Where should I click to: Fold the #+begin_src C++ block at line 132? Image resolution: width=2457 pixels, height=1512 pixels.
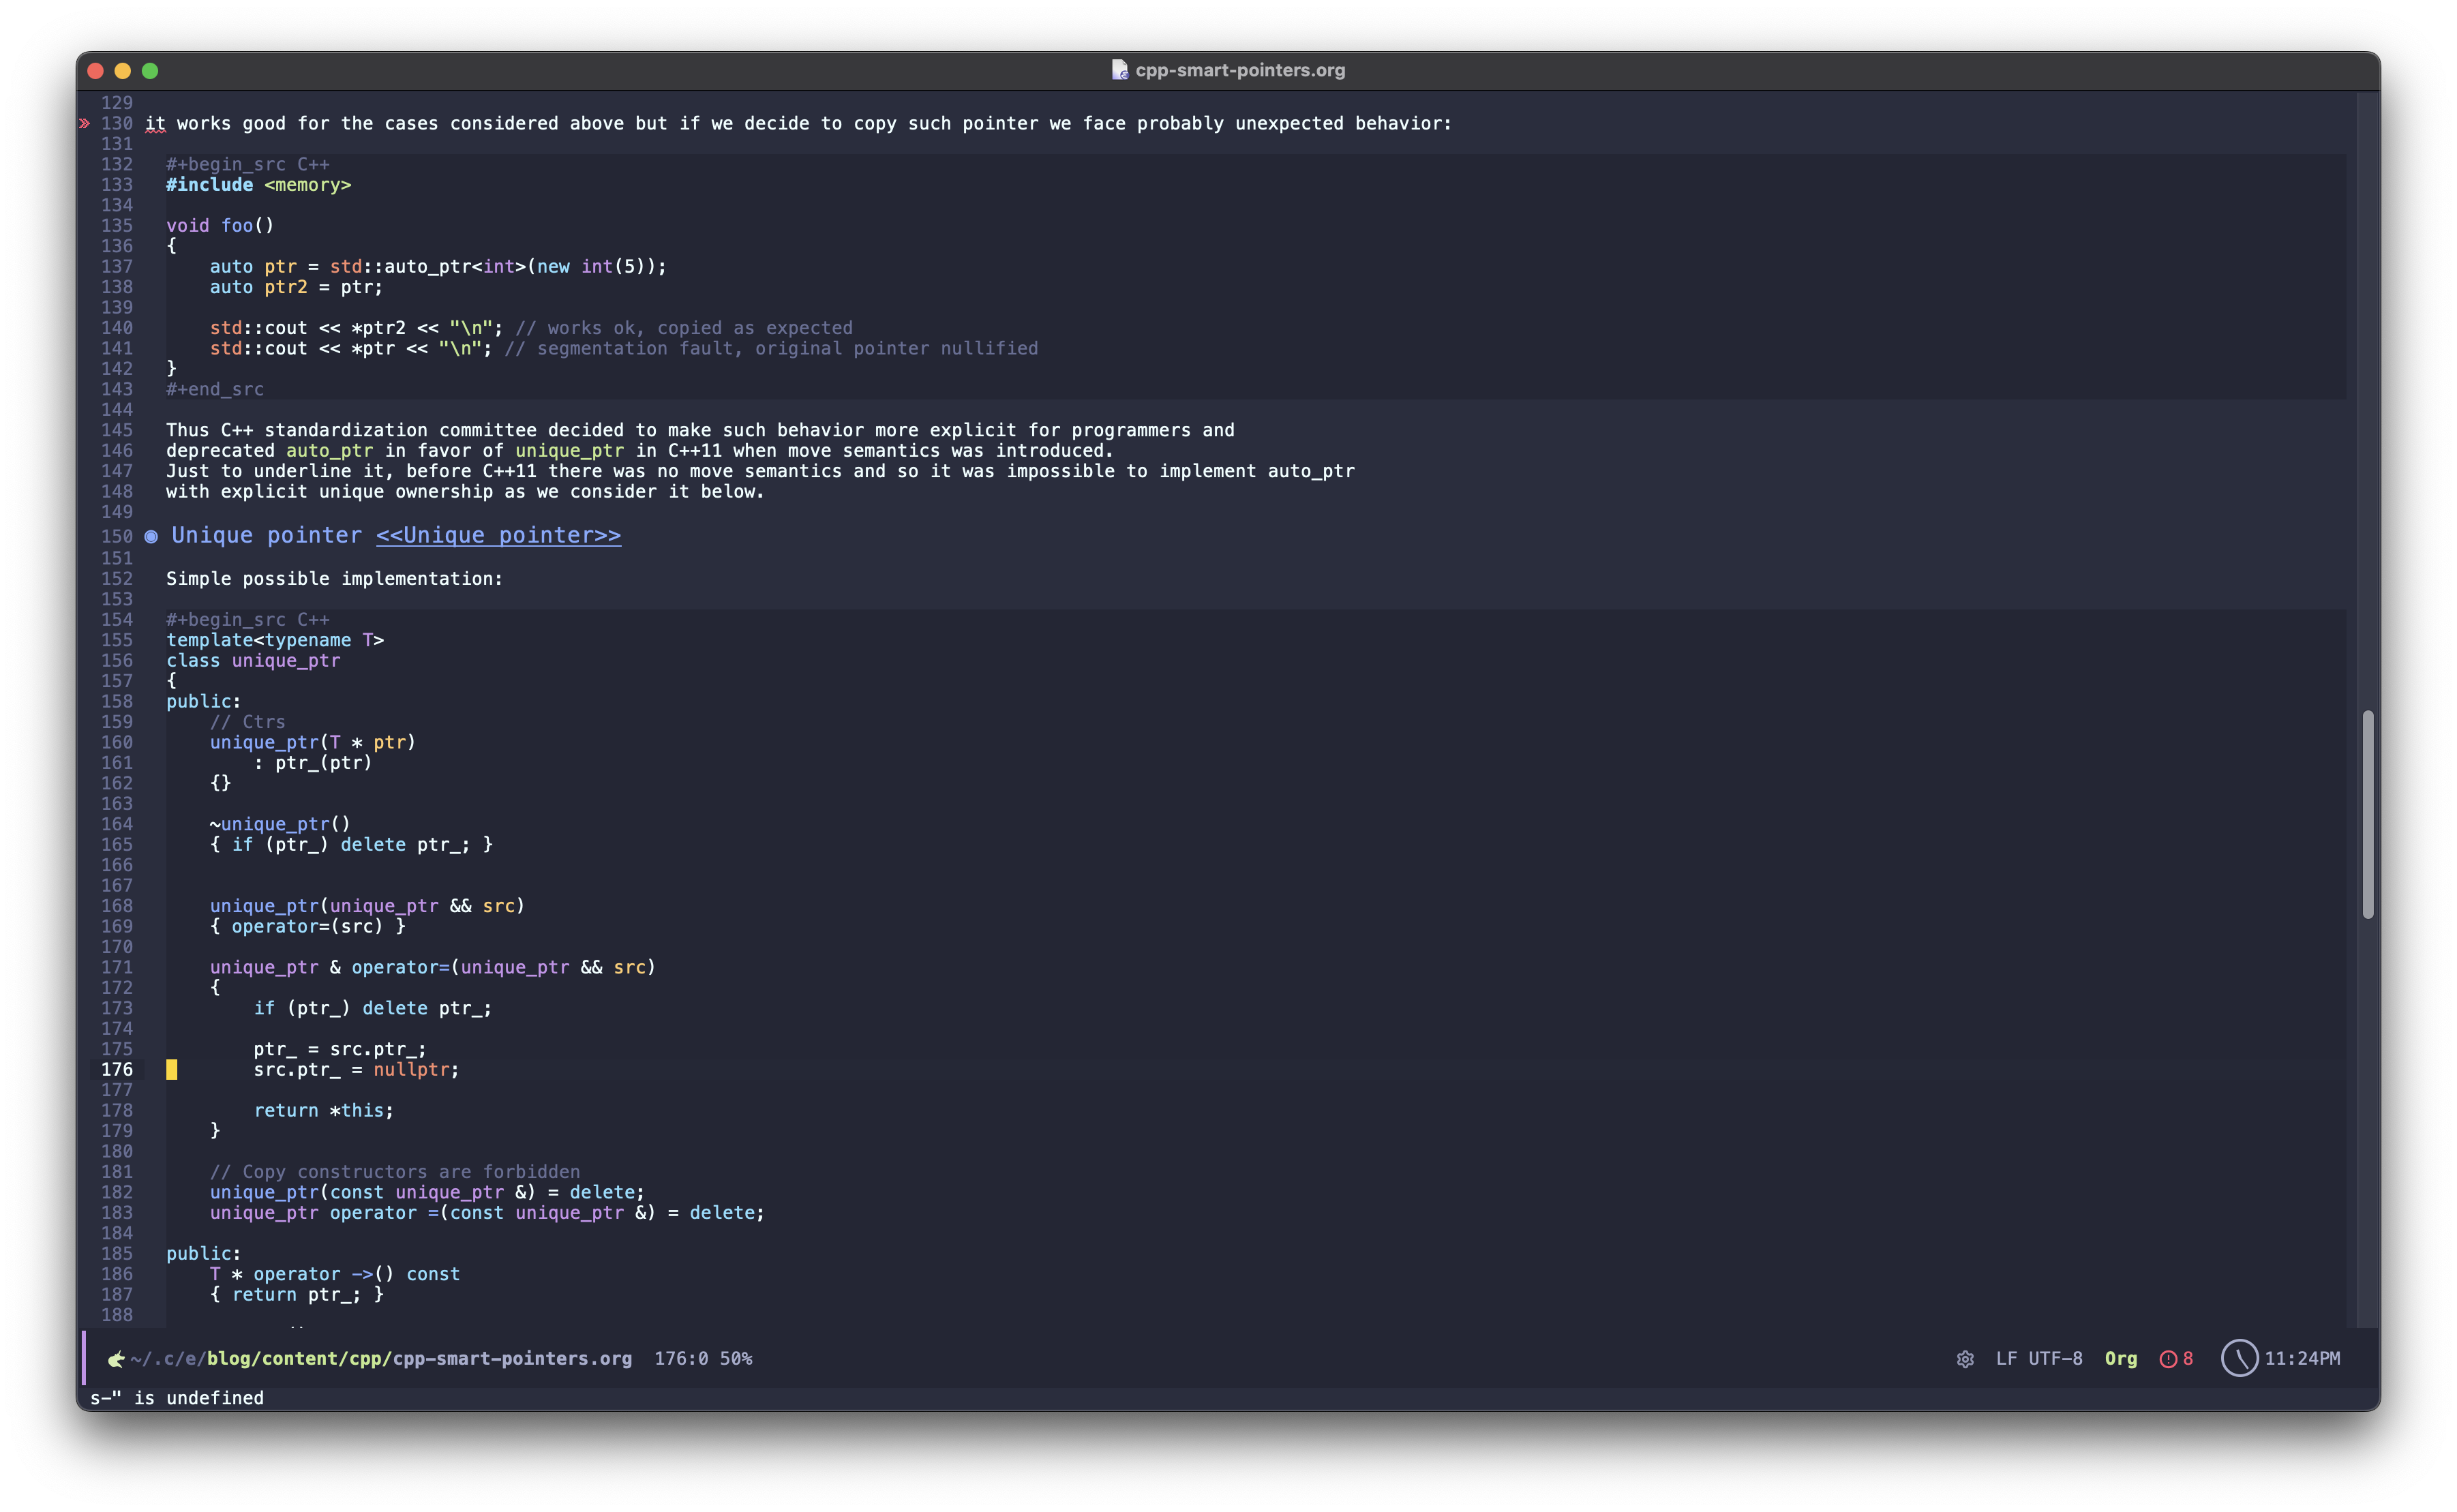tap(247, 164)
